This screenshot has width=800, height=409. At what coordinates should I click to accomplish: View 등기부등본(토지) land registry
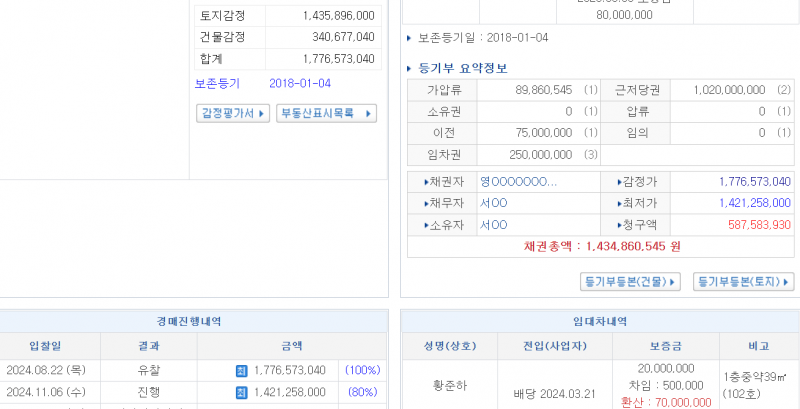[x=743, y=282]
